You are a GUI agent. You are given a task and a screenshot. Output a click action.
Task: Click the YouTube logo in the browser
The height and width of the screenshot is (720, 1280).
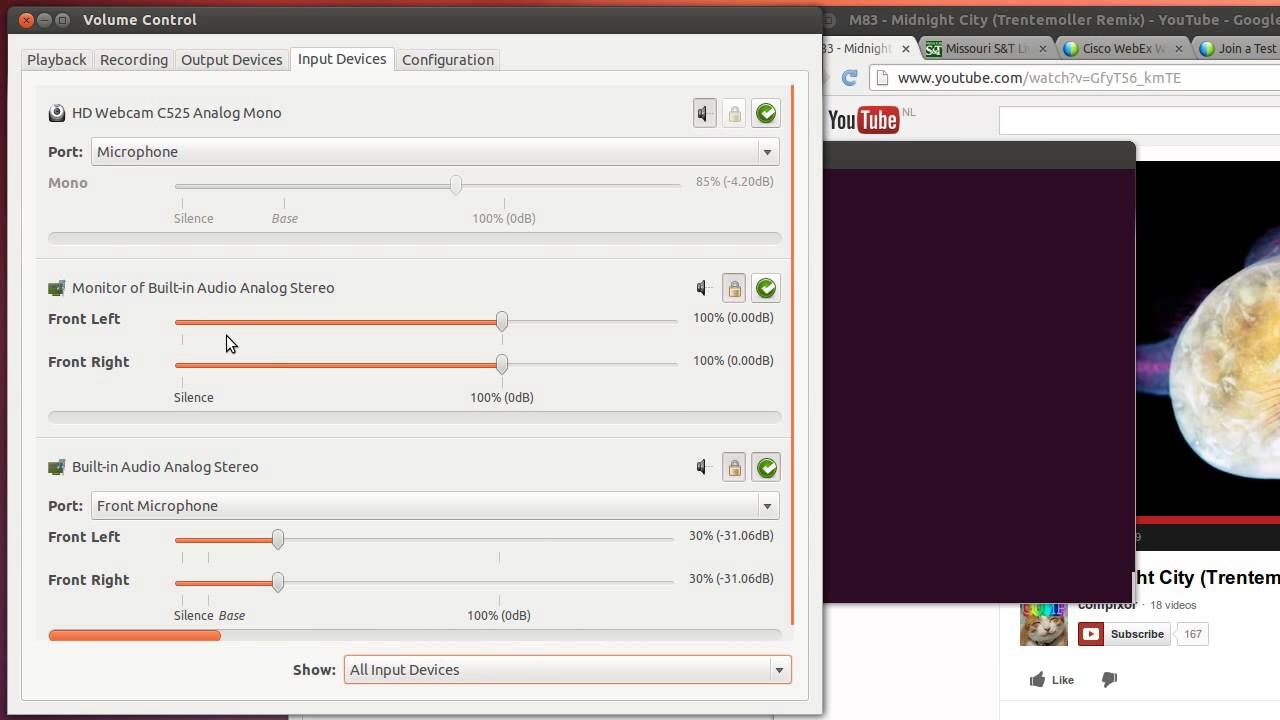[x=864, y=120]
